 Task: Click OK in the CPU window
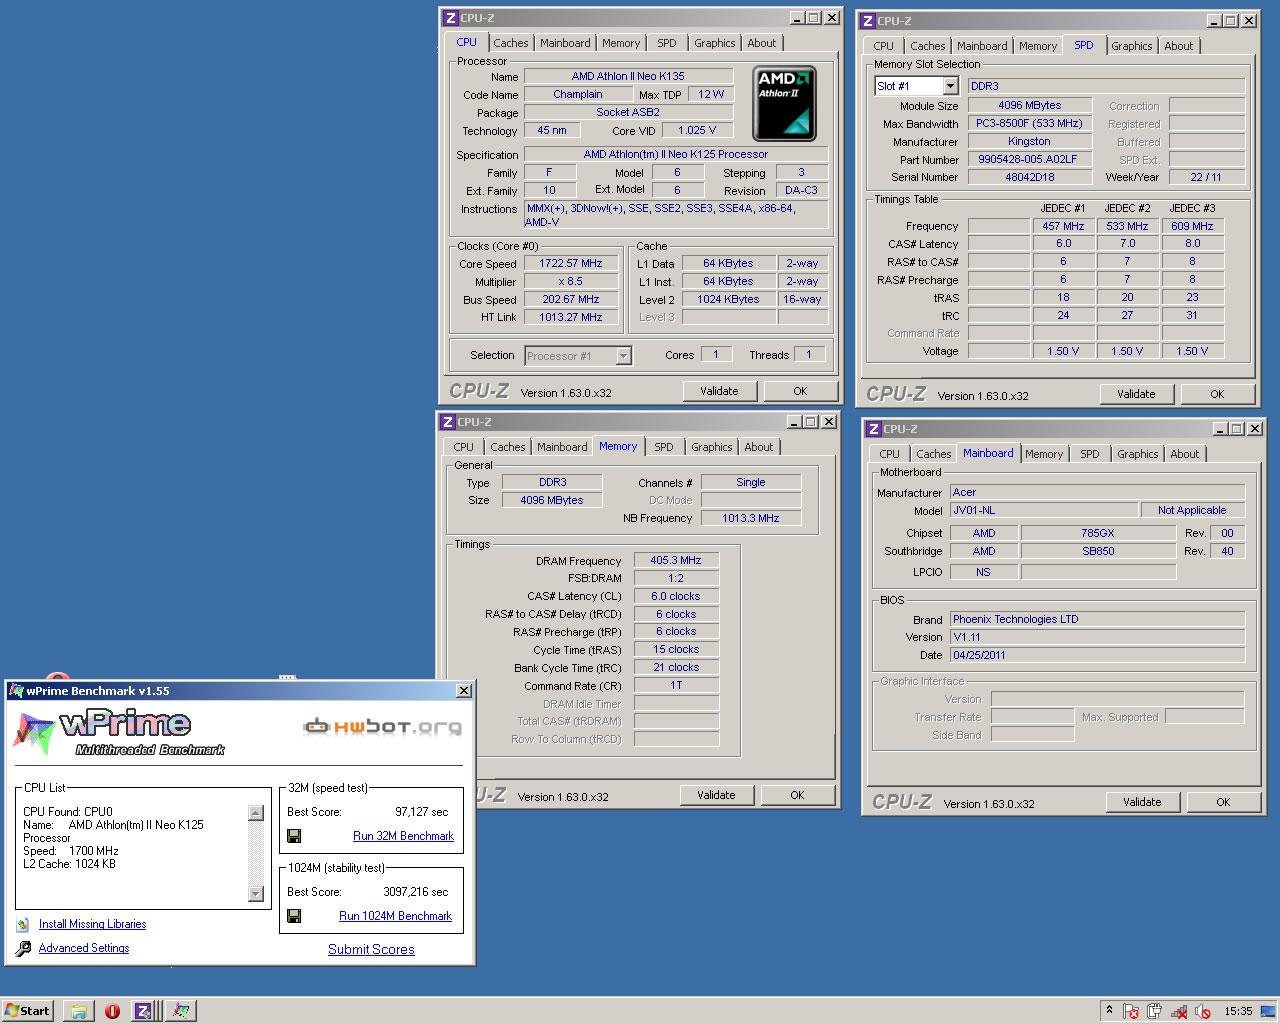click(800, 391)
